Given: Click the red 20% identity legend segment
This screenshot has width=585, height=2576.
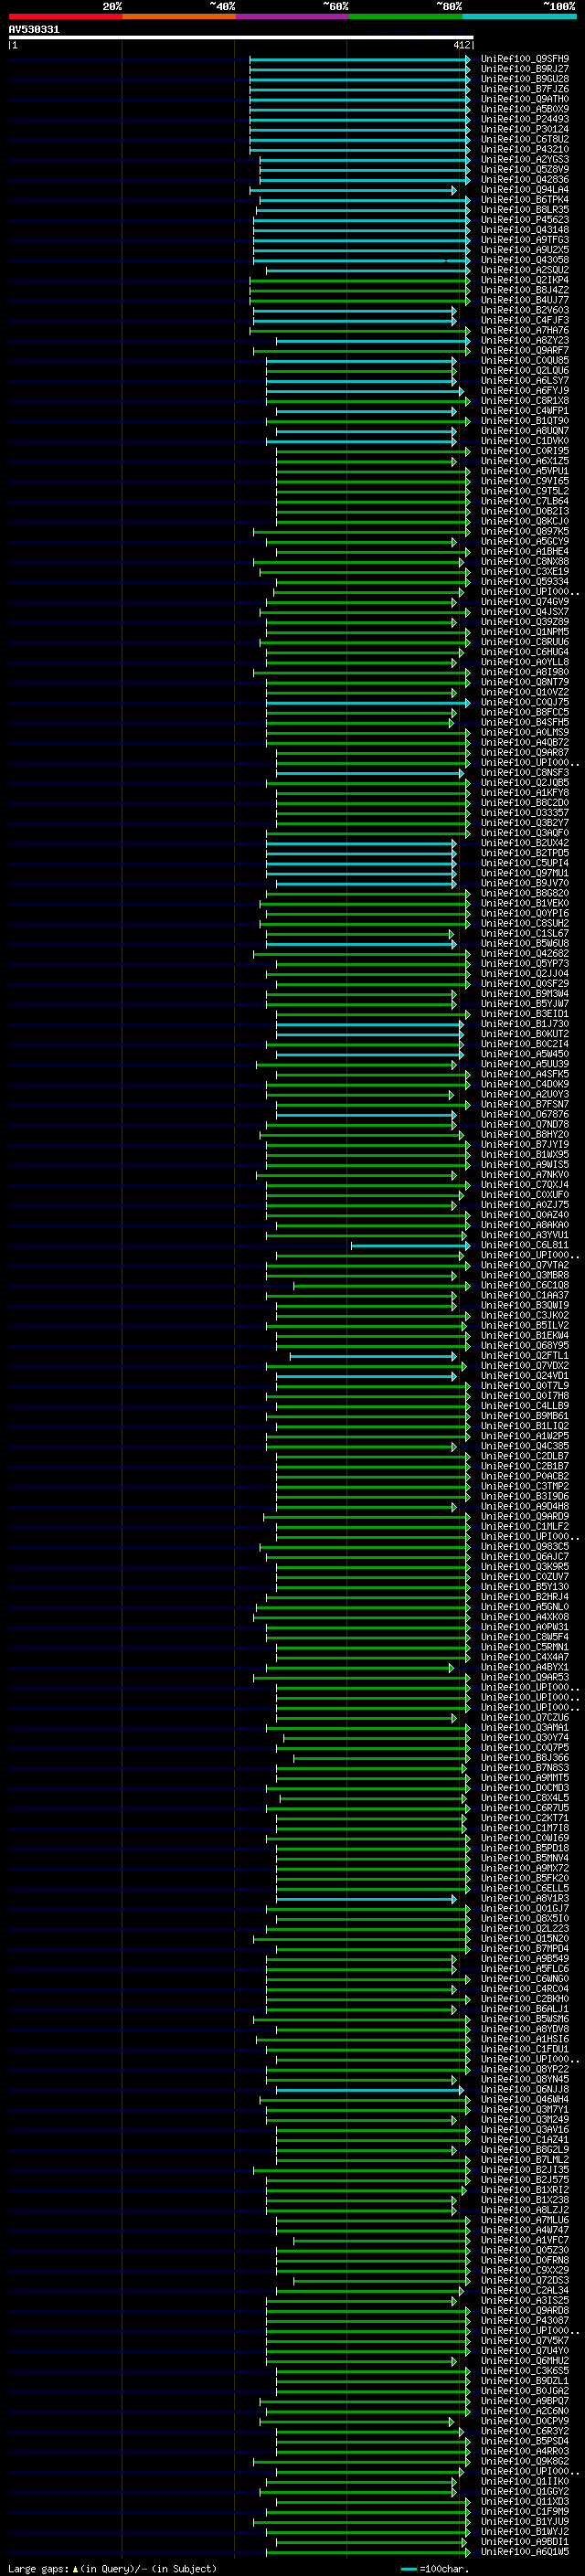Looking at the screenshot, I should 65,16.
